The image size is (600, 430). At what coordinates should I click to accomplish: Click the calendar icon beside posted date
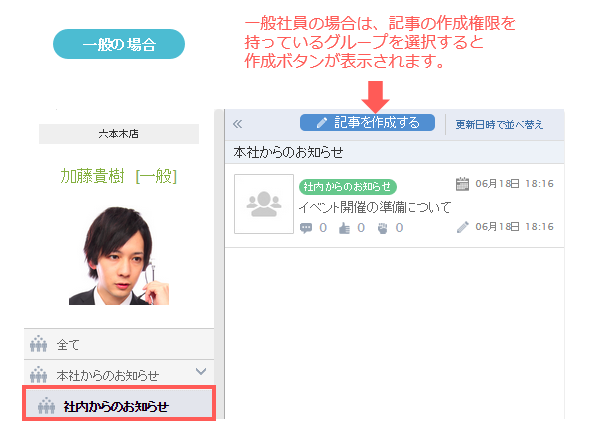[462, 184]
